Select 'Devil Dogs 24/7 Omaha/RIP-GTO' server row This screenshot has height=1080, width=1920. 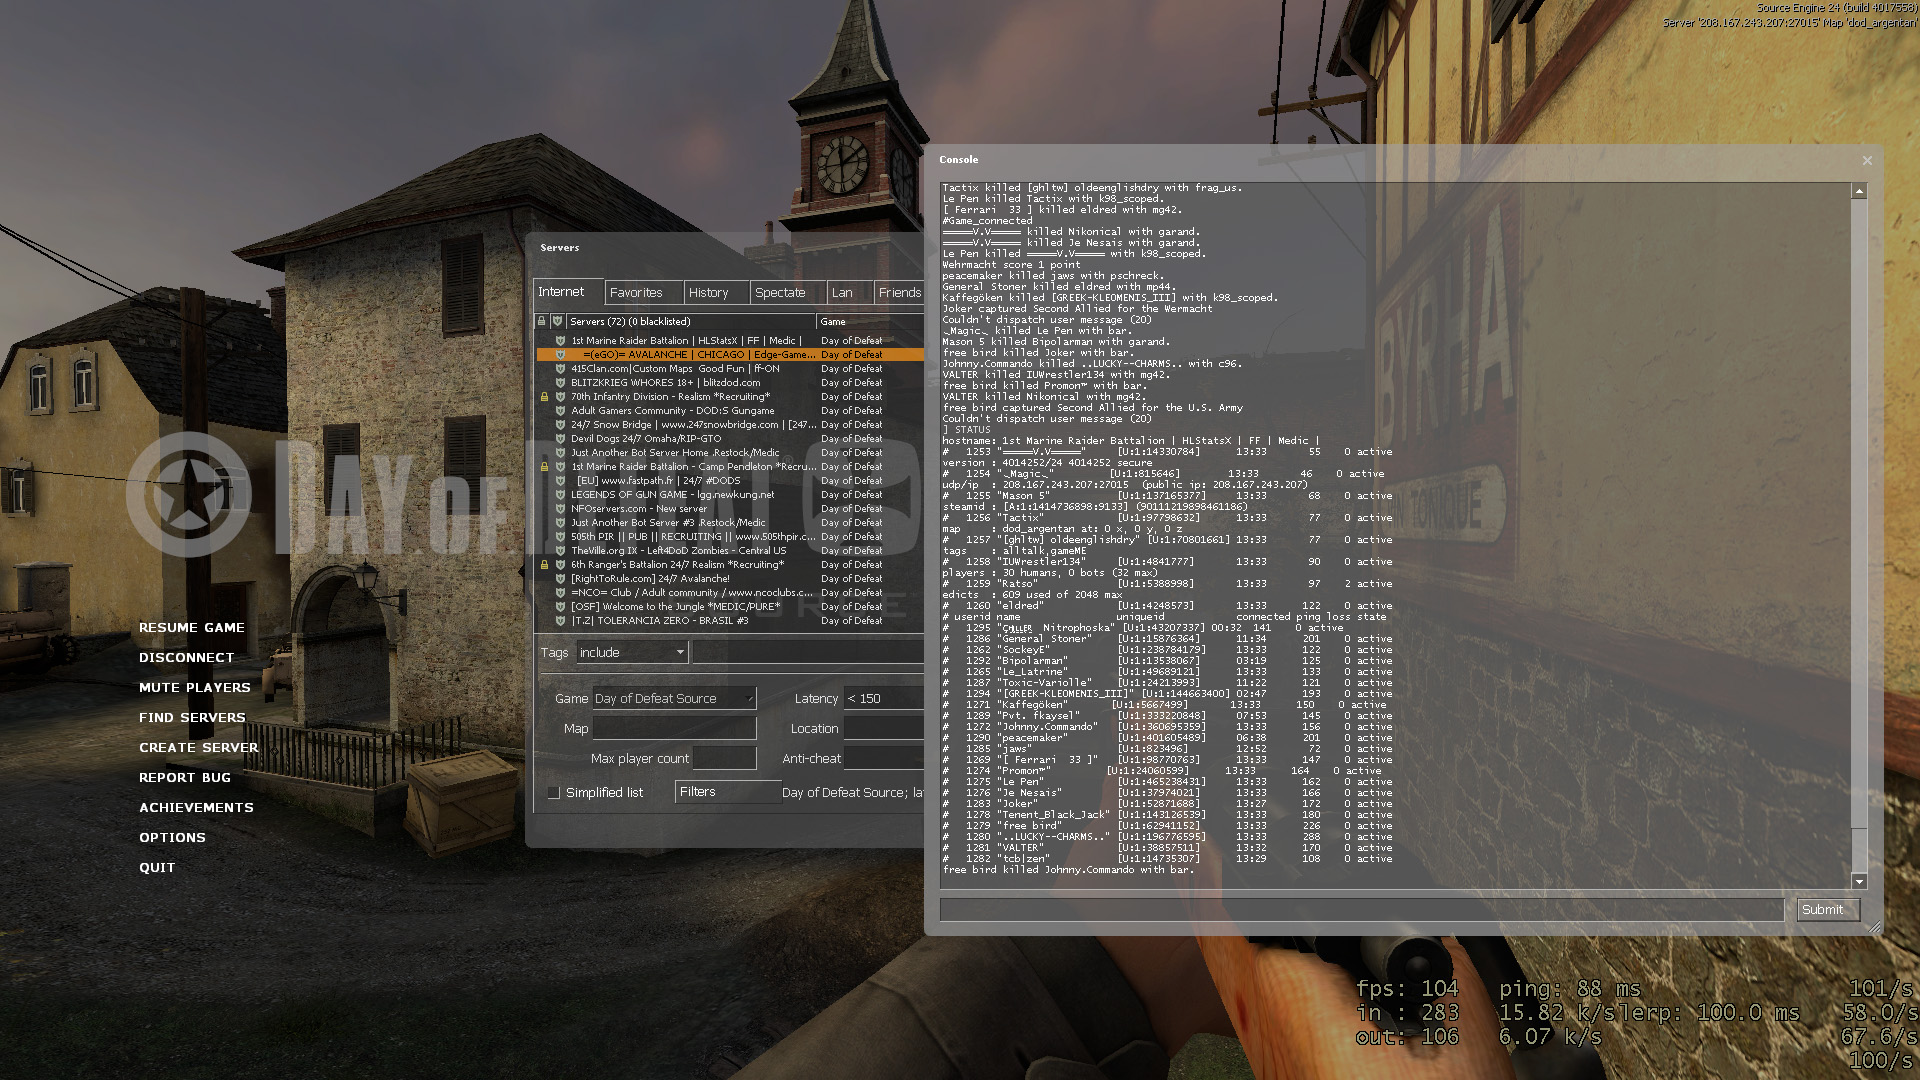coord(730,439)
